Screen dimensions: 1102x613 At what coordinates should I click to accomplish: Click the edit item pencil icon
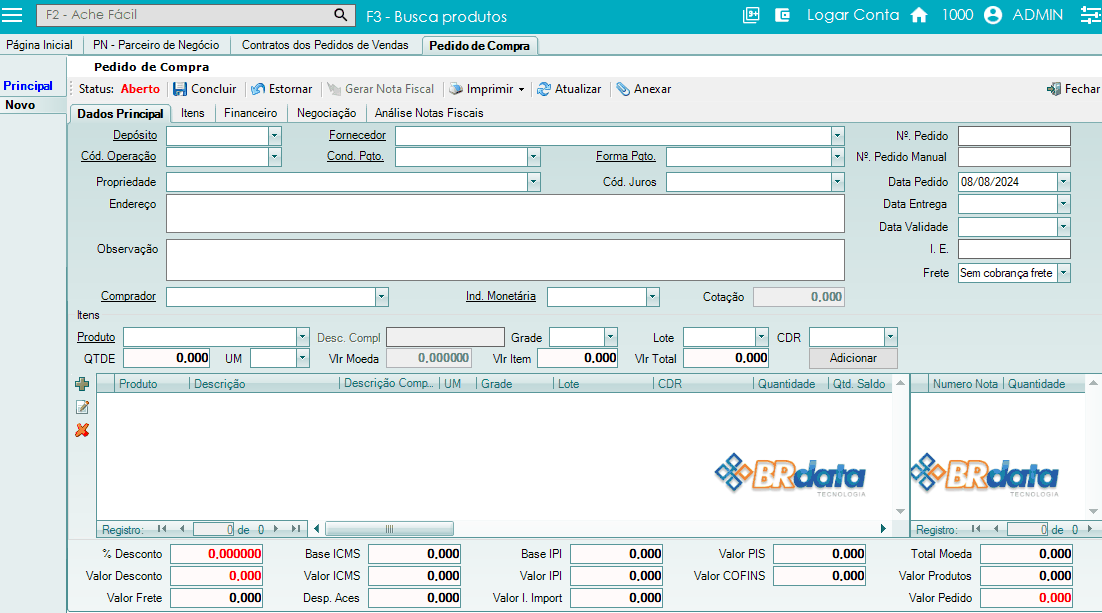[82, 407]
